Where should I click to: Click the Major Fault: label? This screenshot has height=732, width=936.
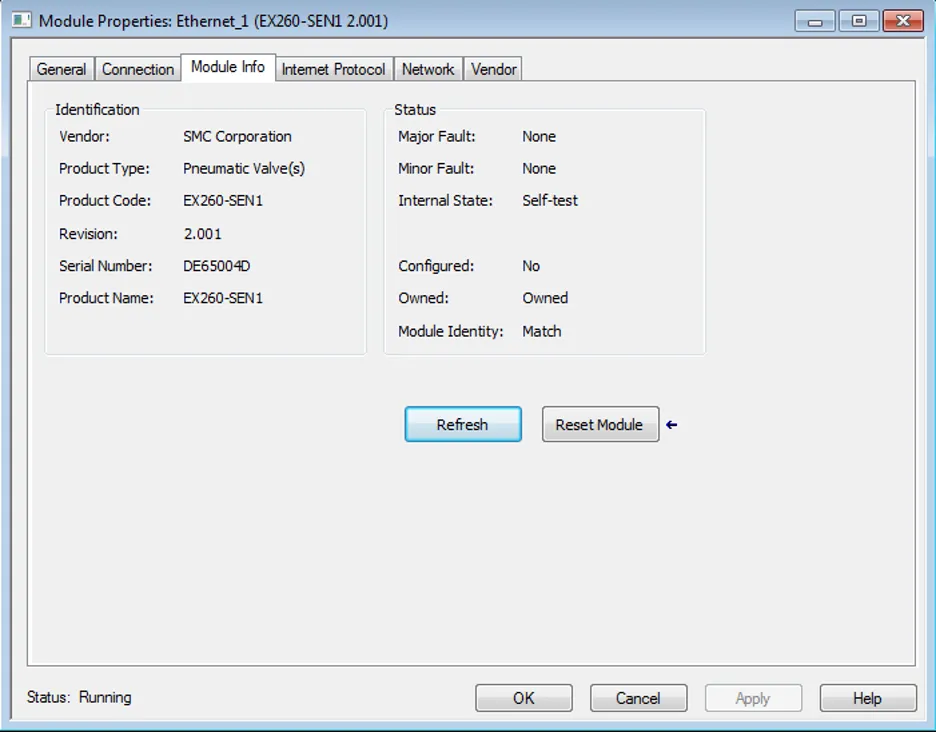tap(437, 136)
